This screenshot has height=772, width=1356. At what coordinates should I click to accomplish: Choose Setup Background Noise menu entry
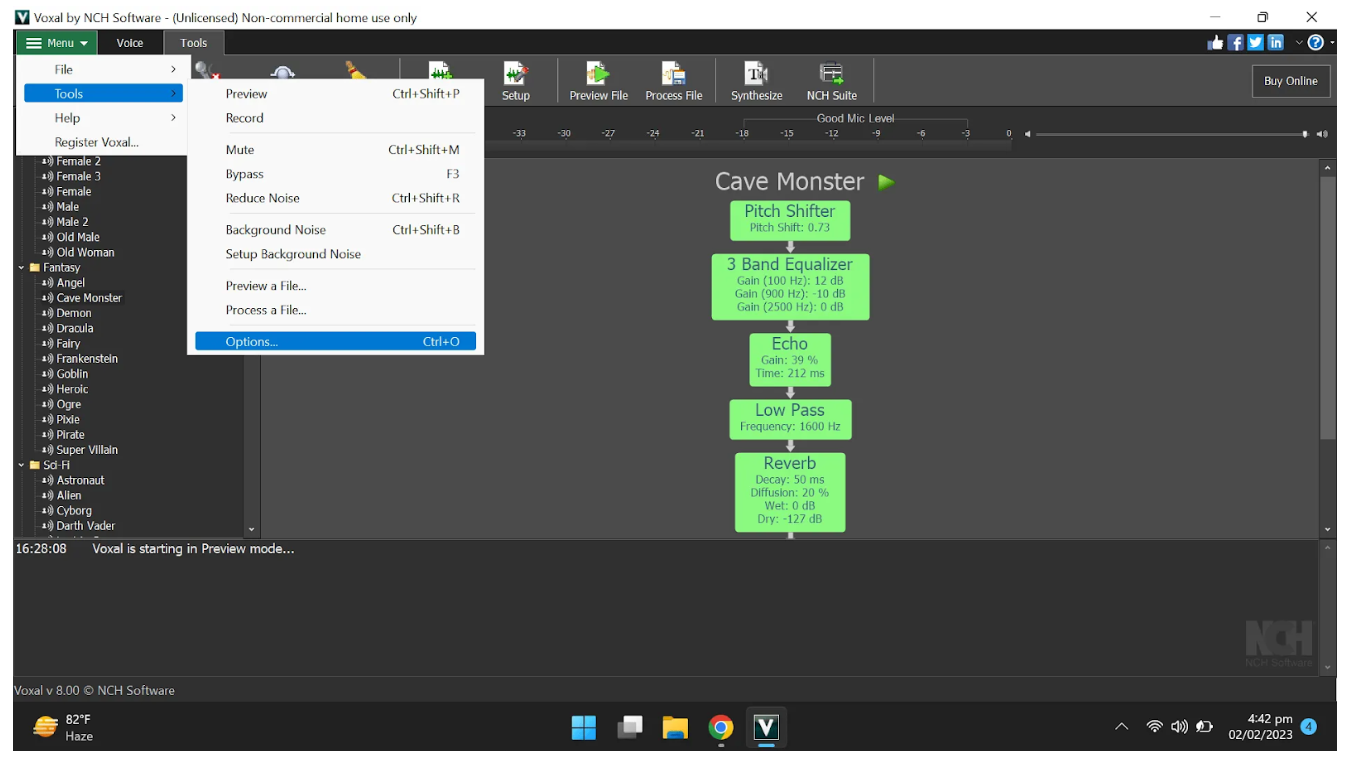pyautogui.click(x=335, y=254)
